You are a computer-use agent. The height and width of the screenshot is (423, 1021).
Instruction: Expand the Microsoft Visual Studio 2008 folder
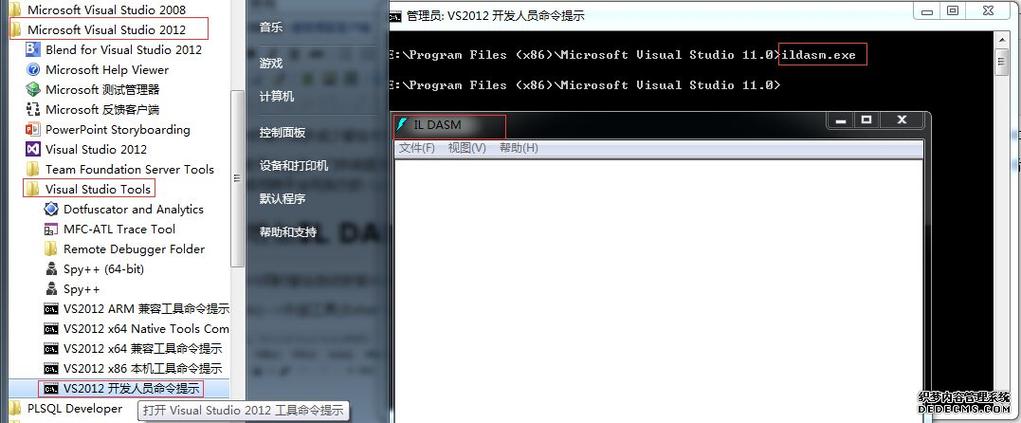[x=97, y=10]
